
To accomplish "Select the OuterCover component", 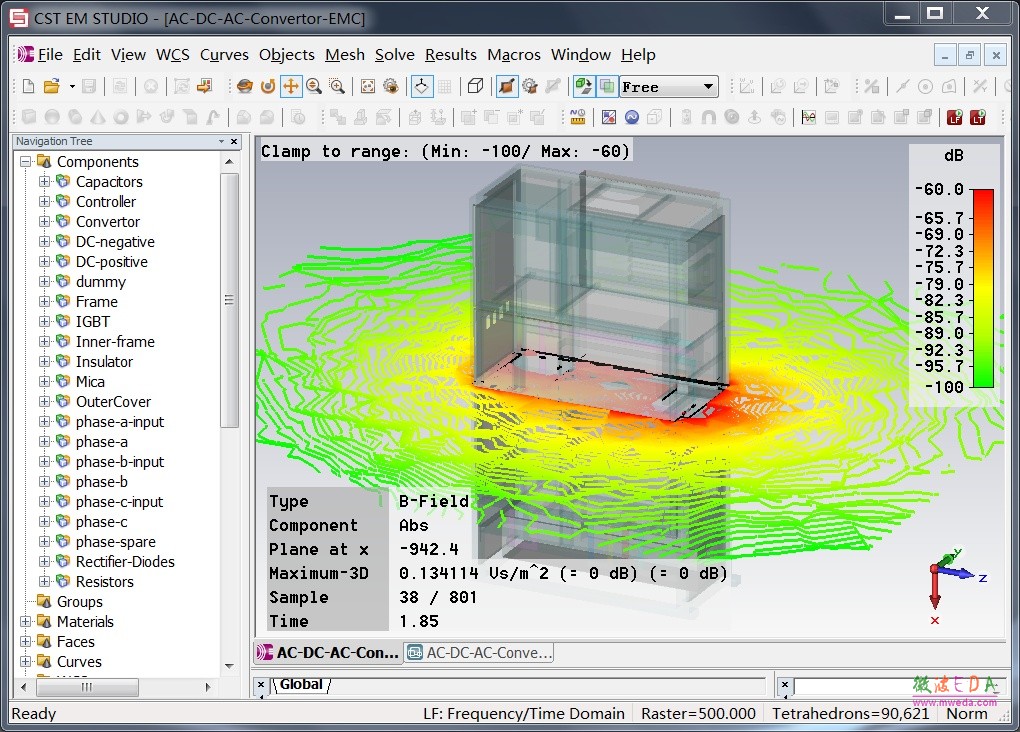I will 113,402.
